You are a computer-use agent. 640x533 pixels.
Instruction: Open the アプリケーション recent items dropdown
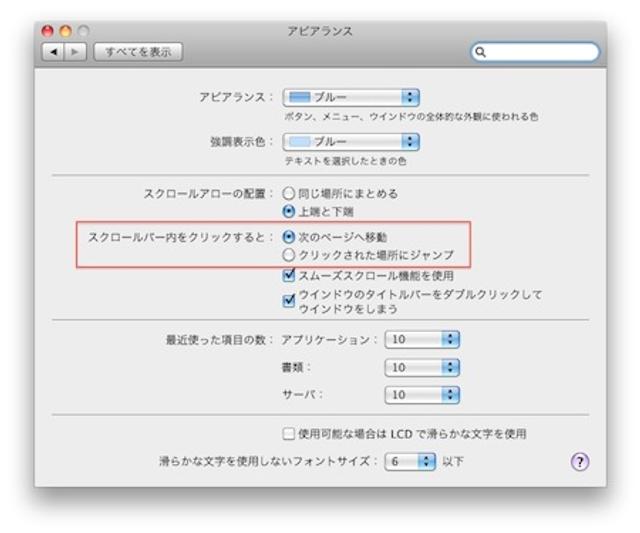coord(422,340)
